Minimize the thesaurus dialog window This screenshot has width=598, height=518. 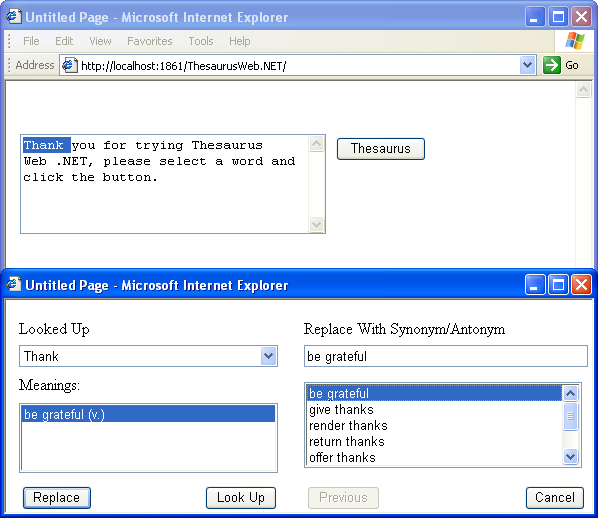[x=534, y=285]
